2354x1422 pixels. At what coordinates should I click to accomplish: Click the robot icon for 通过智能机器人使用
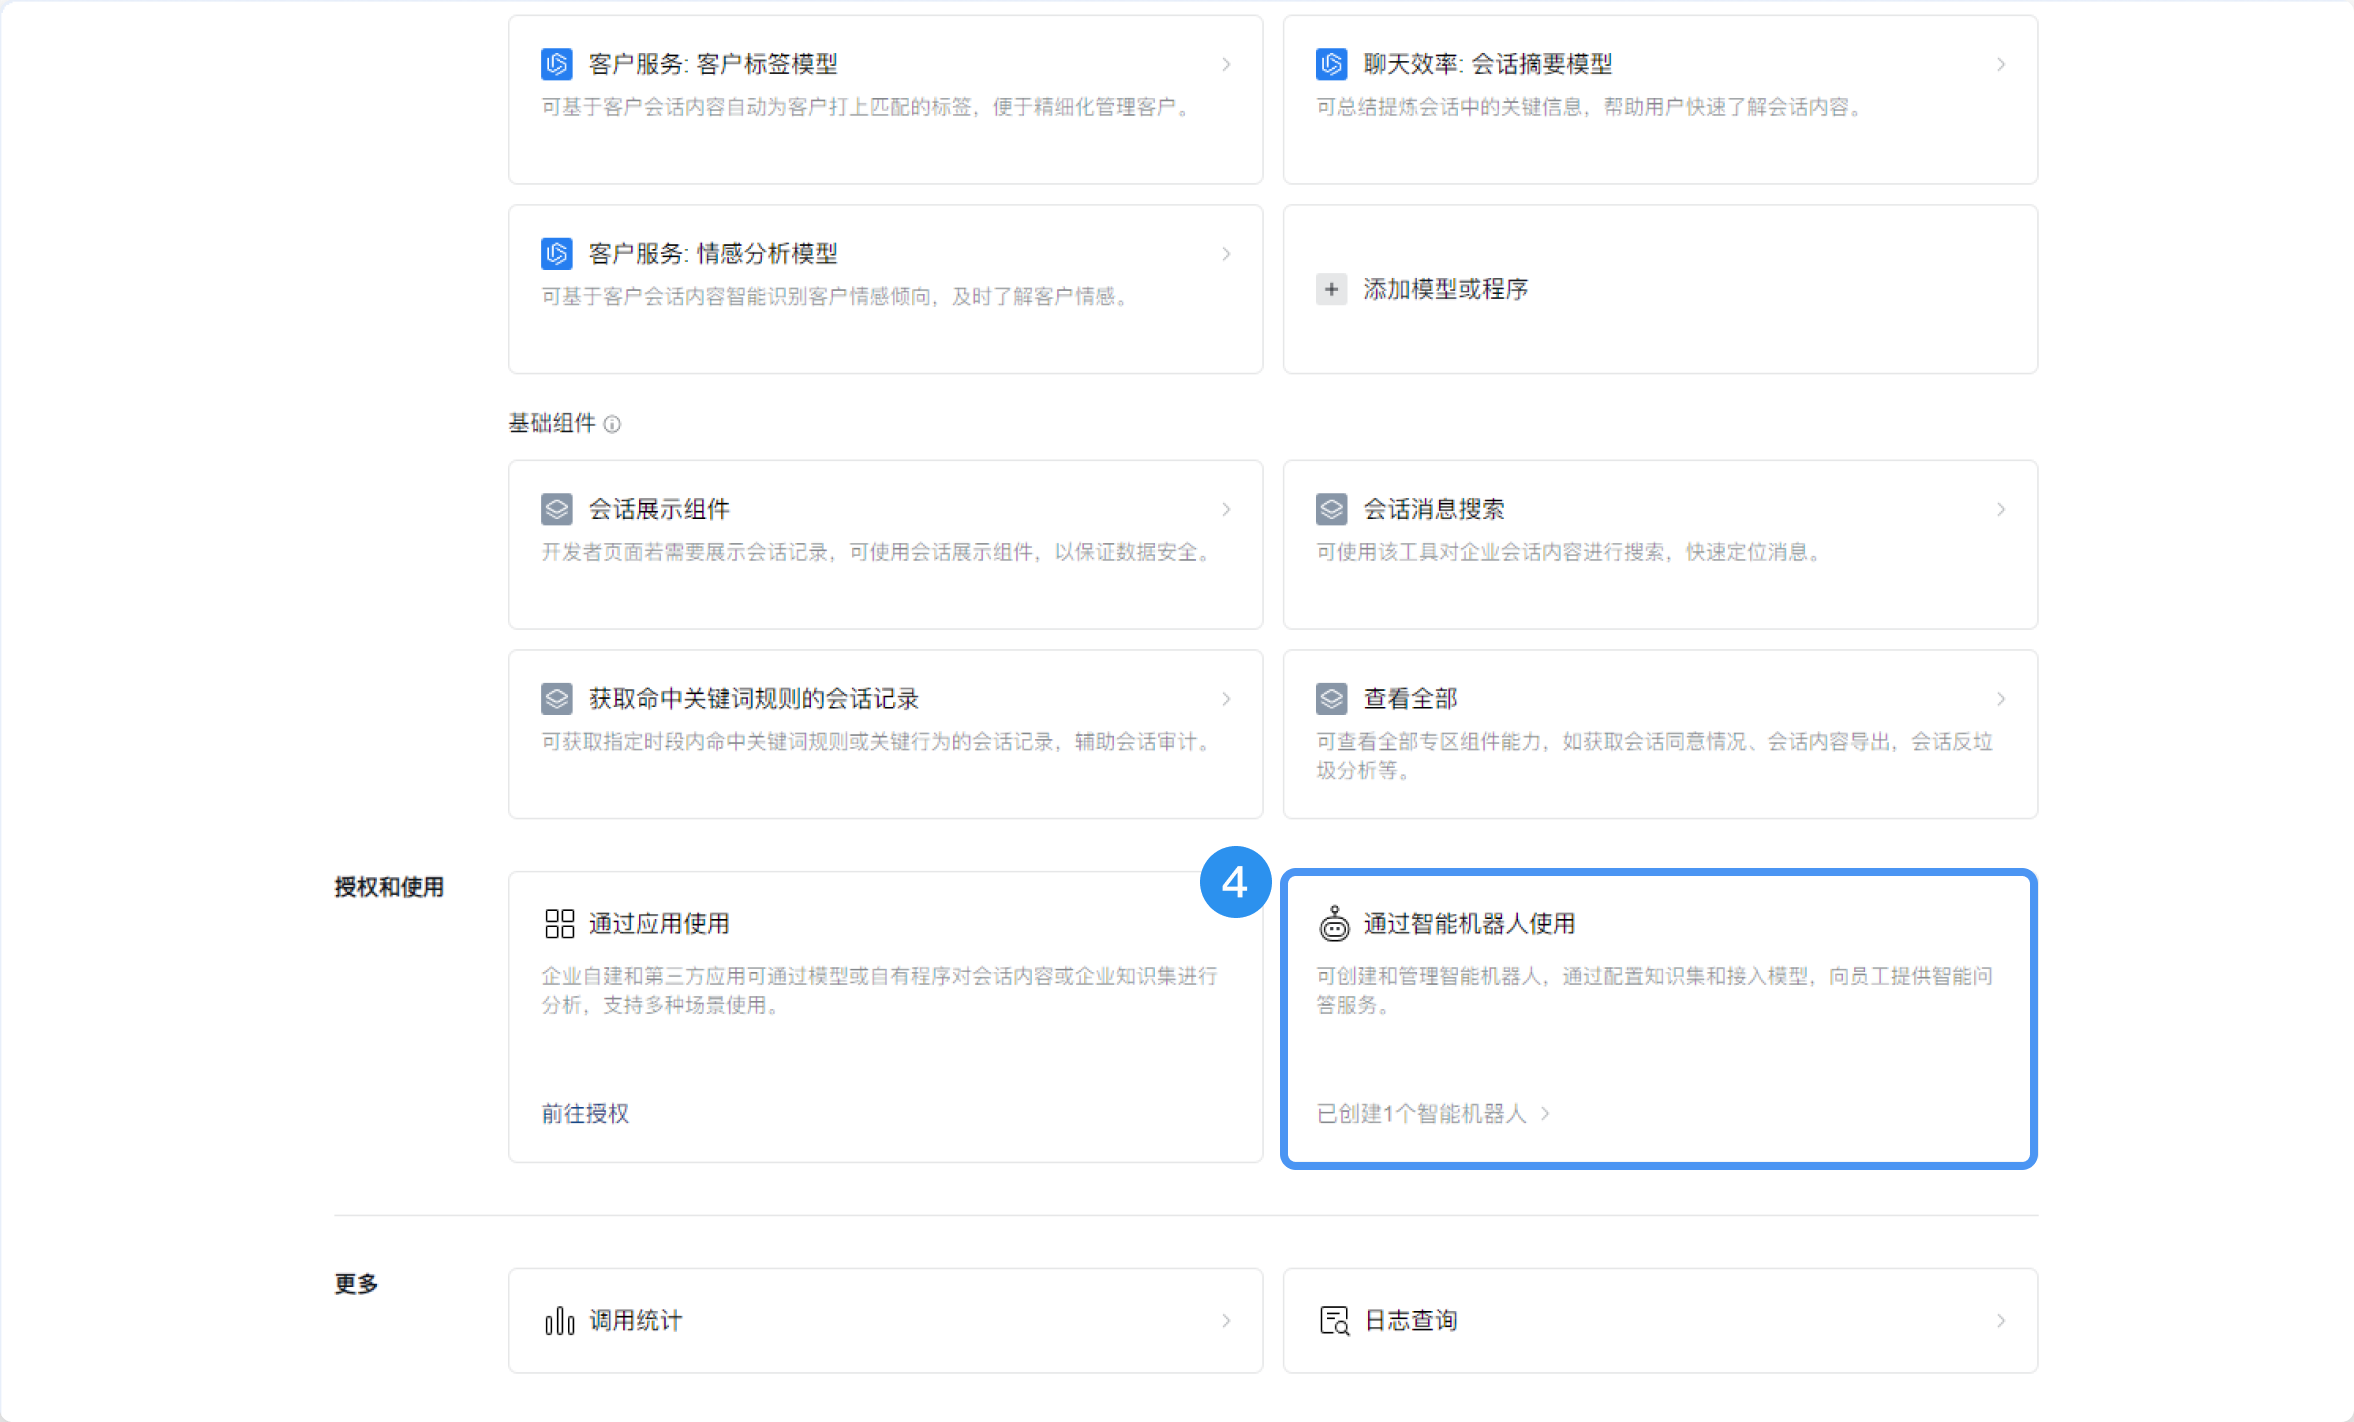point(1334,924)
